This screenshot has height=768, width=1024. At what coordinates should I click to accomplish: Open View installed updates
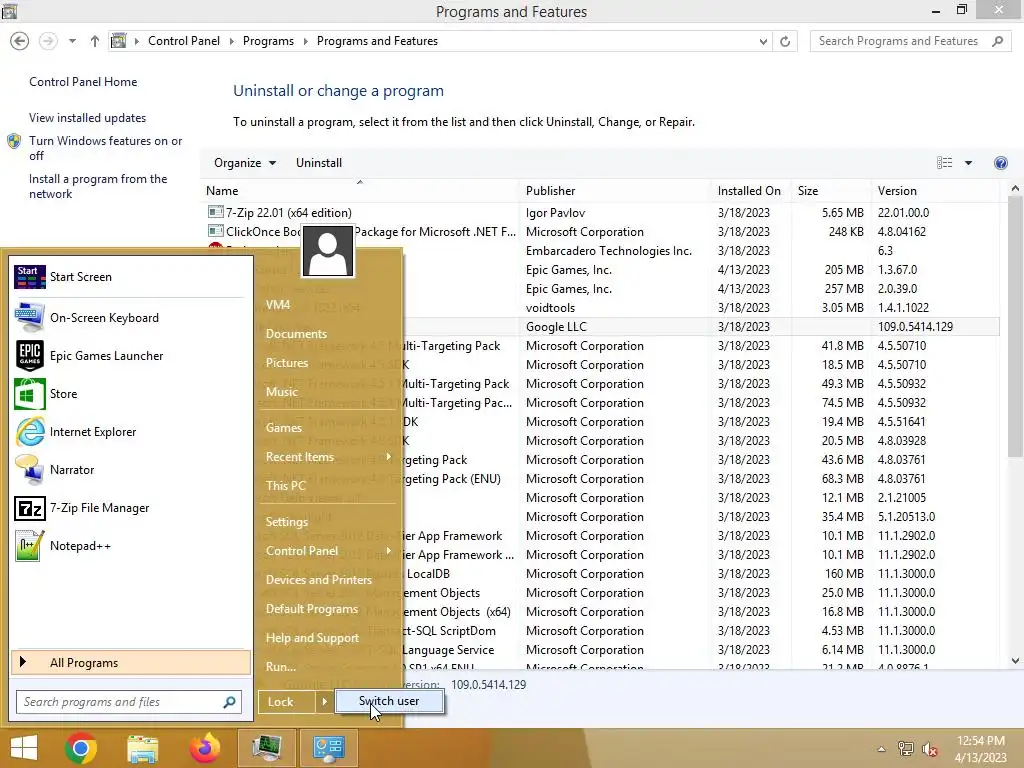(x=88, y=118)
